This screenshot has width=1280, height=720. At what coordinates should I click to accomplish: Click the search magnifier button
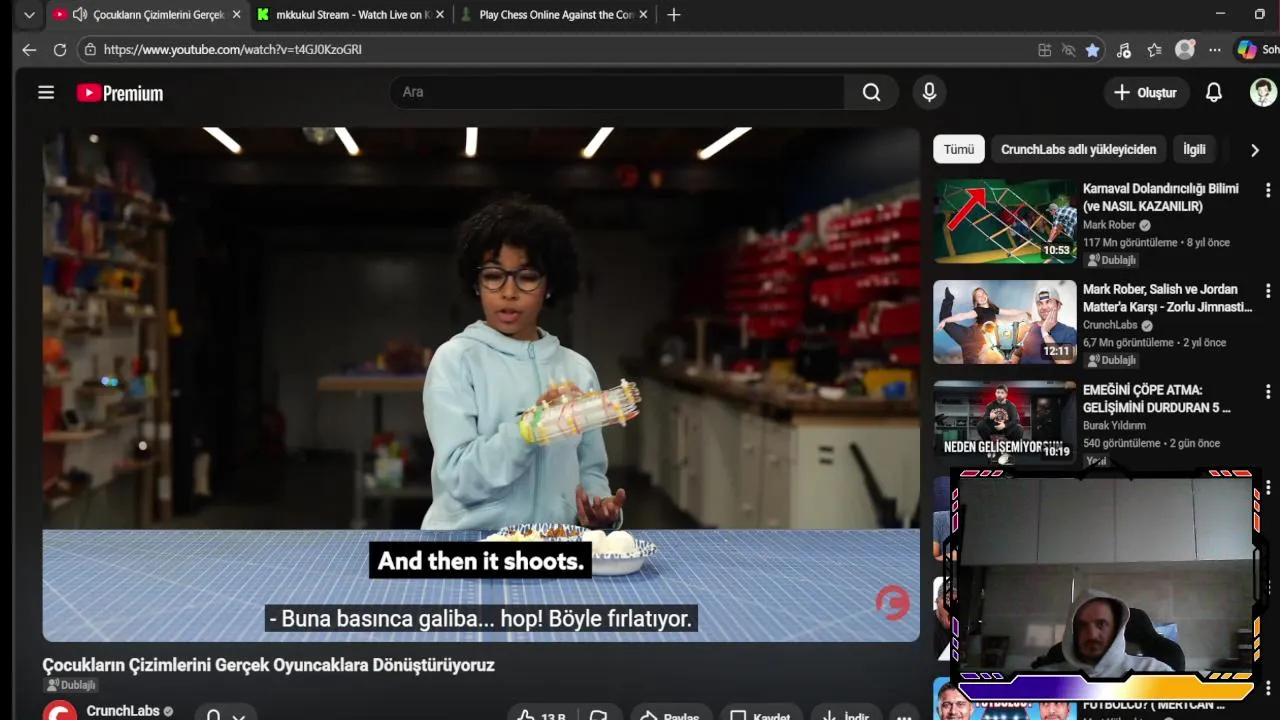872,92
